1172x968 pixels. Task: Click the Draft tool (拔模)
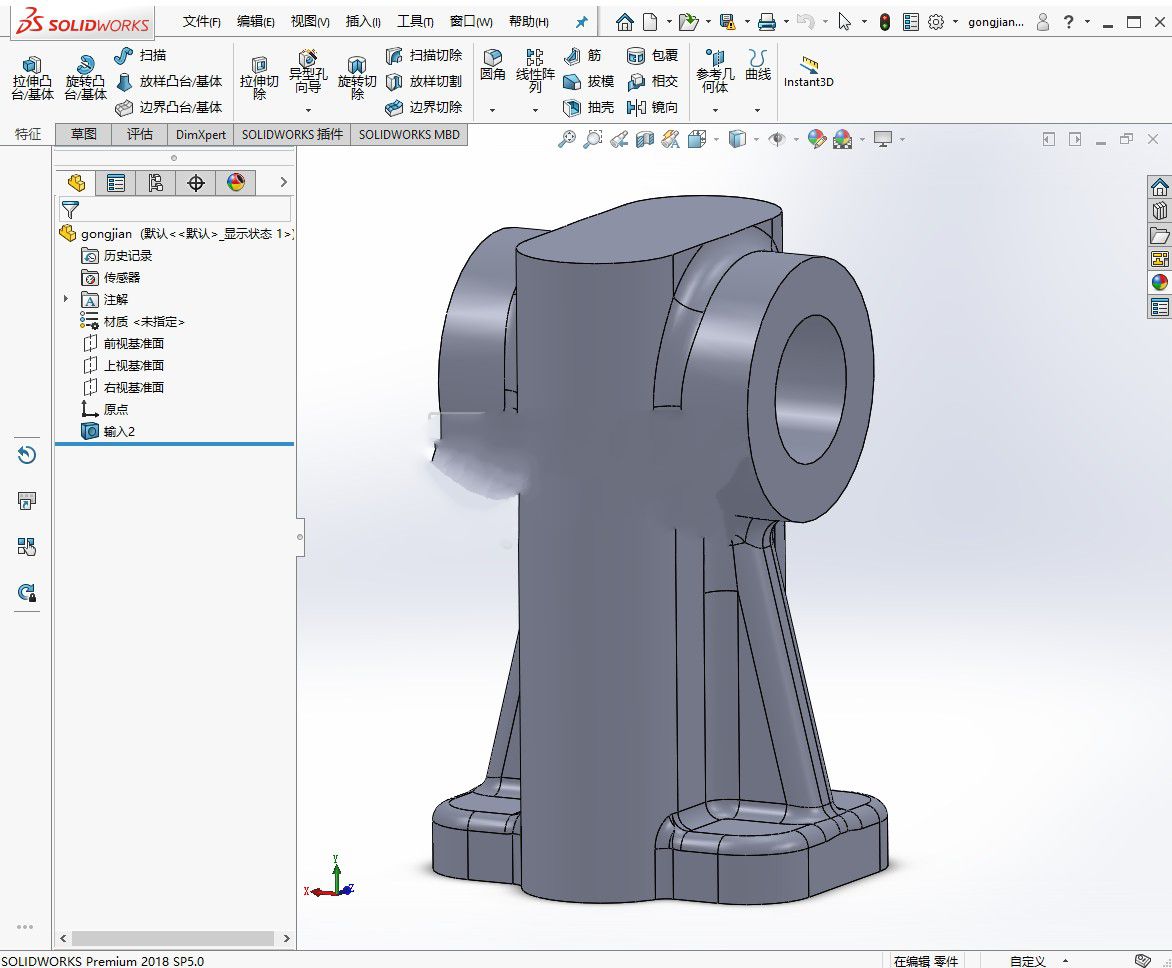(588, 81)
